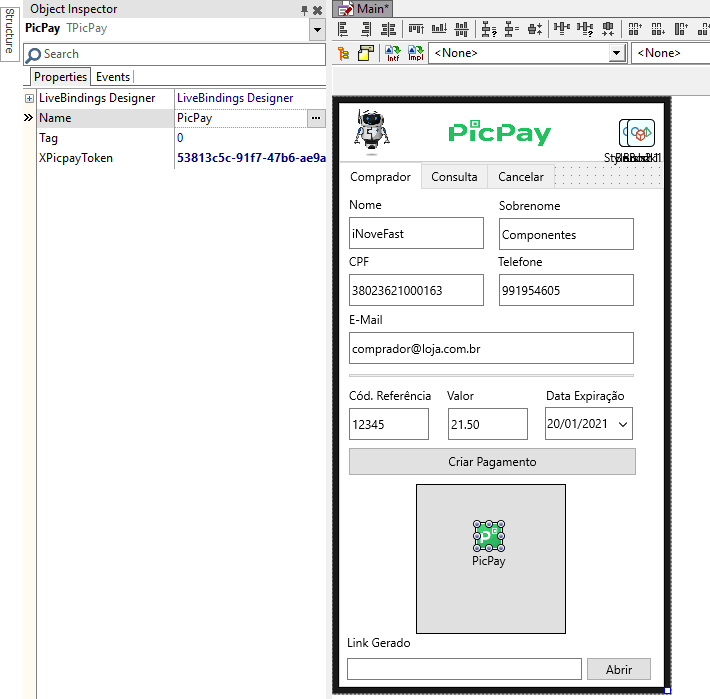Click the last grid-size icon, tall bars with up arrow
Image resolution: width=710 pixels, height=699 pixels.
pyautogui.click(x=681, y=29)
